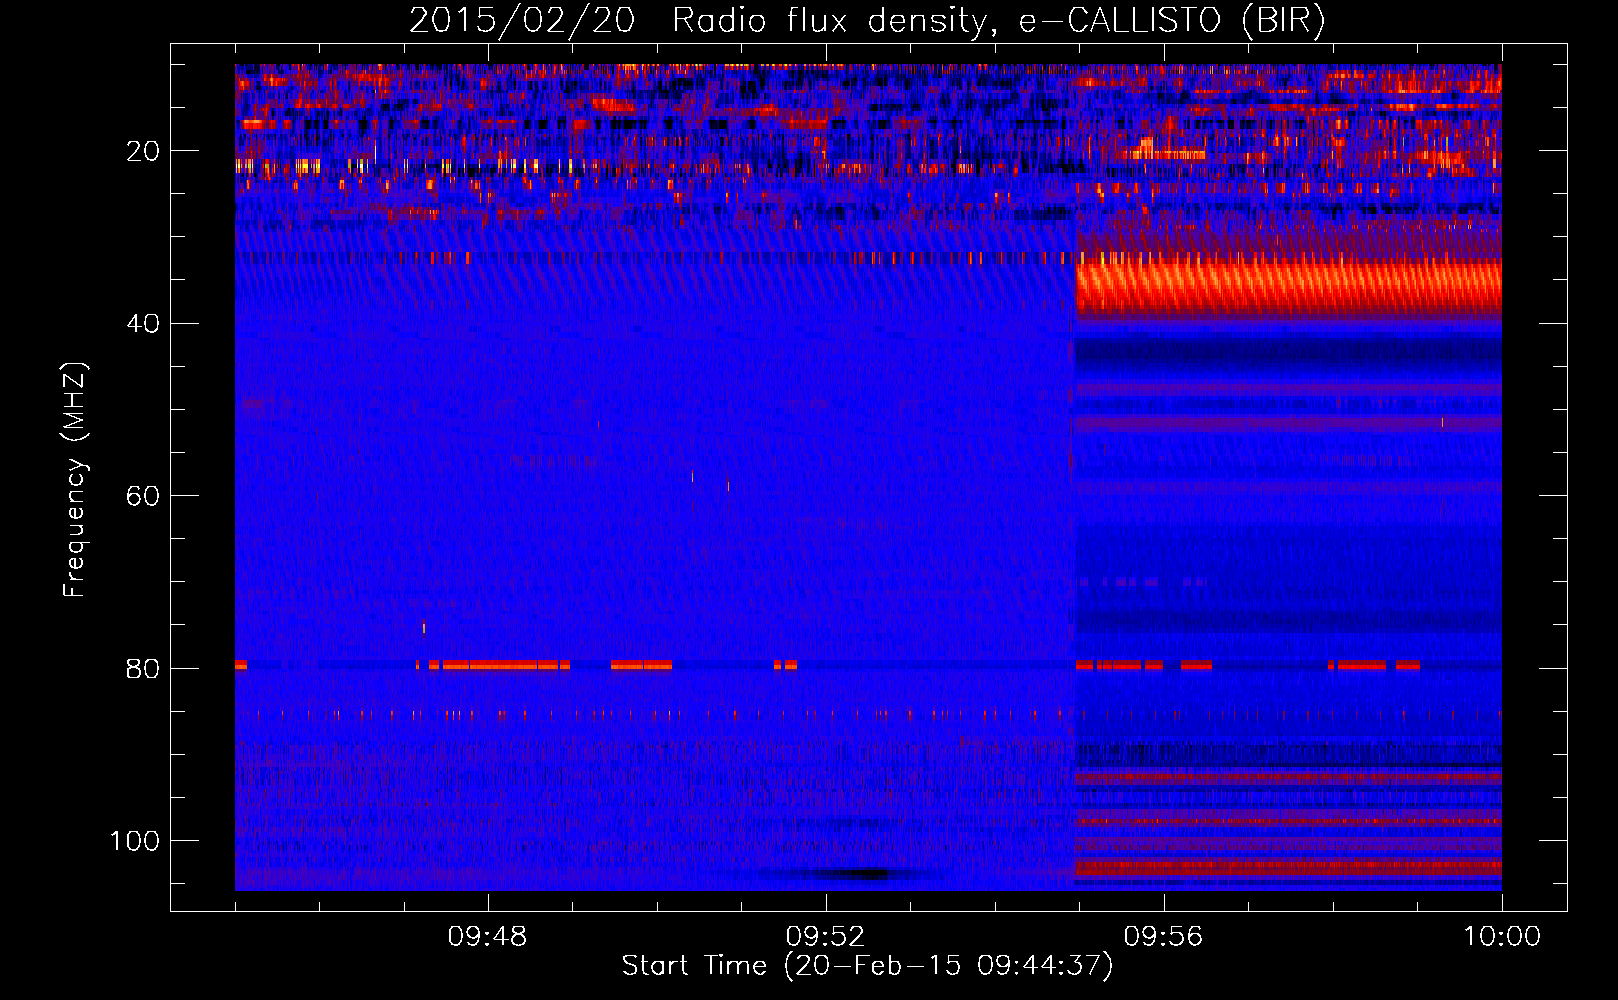Click the 'Frequency (MHZ)' y-axis label

(75, 480)
